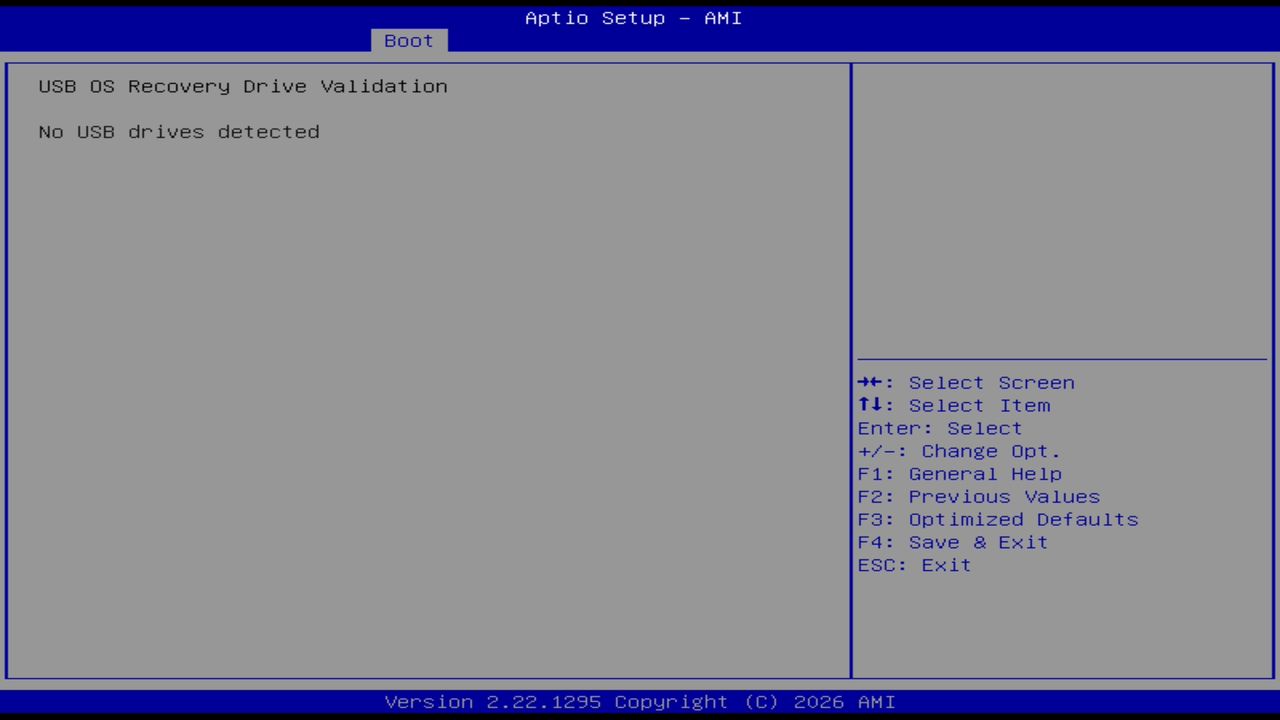Image resolution: width=1280 pixels, height=720 pixels.
Task: Click the Enter: Select help line
Action: [940, 429]
